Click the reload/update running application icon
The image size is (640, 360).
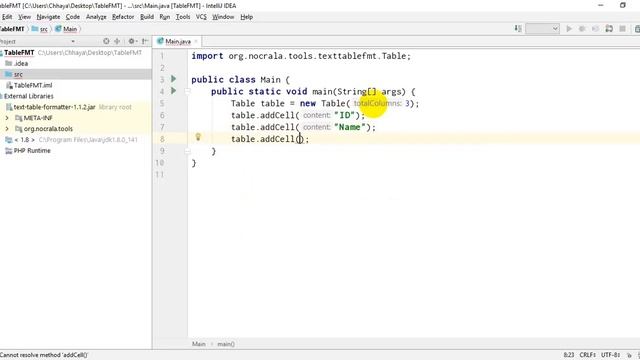pos(609,29)
